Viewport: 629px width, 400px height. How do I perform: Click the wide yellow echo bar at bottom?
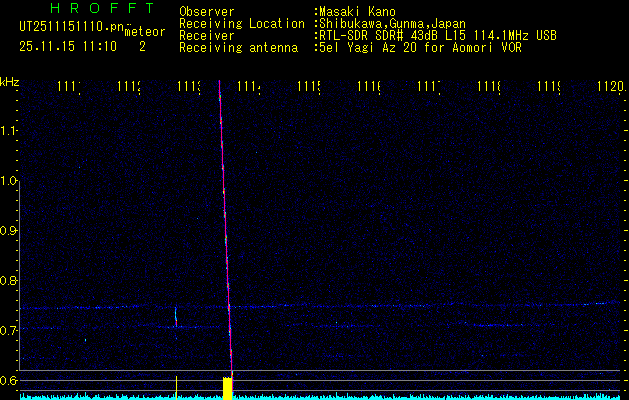tap(227, 388)
